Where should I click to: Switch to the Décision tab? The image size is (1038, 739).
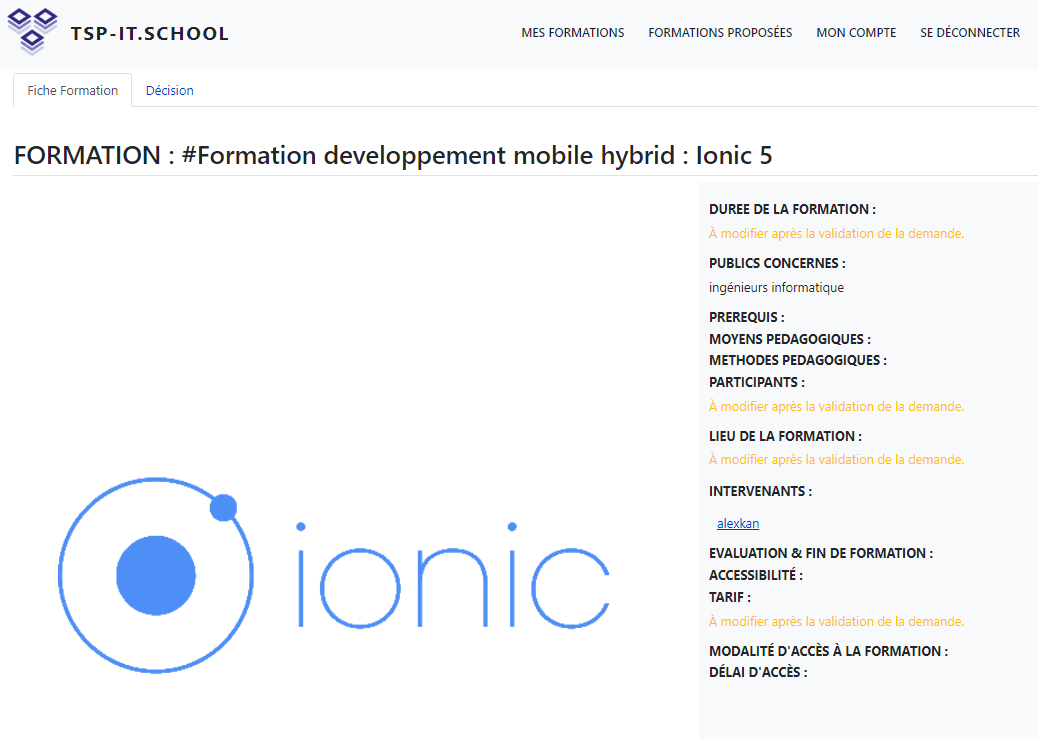click(169, 90)
